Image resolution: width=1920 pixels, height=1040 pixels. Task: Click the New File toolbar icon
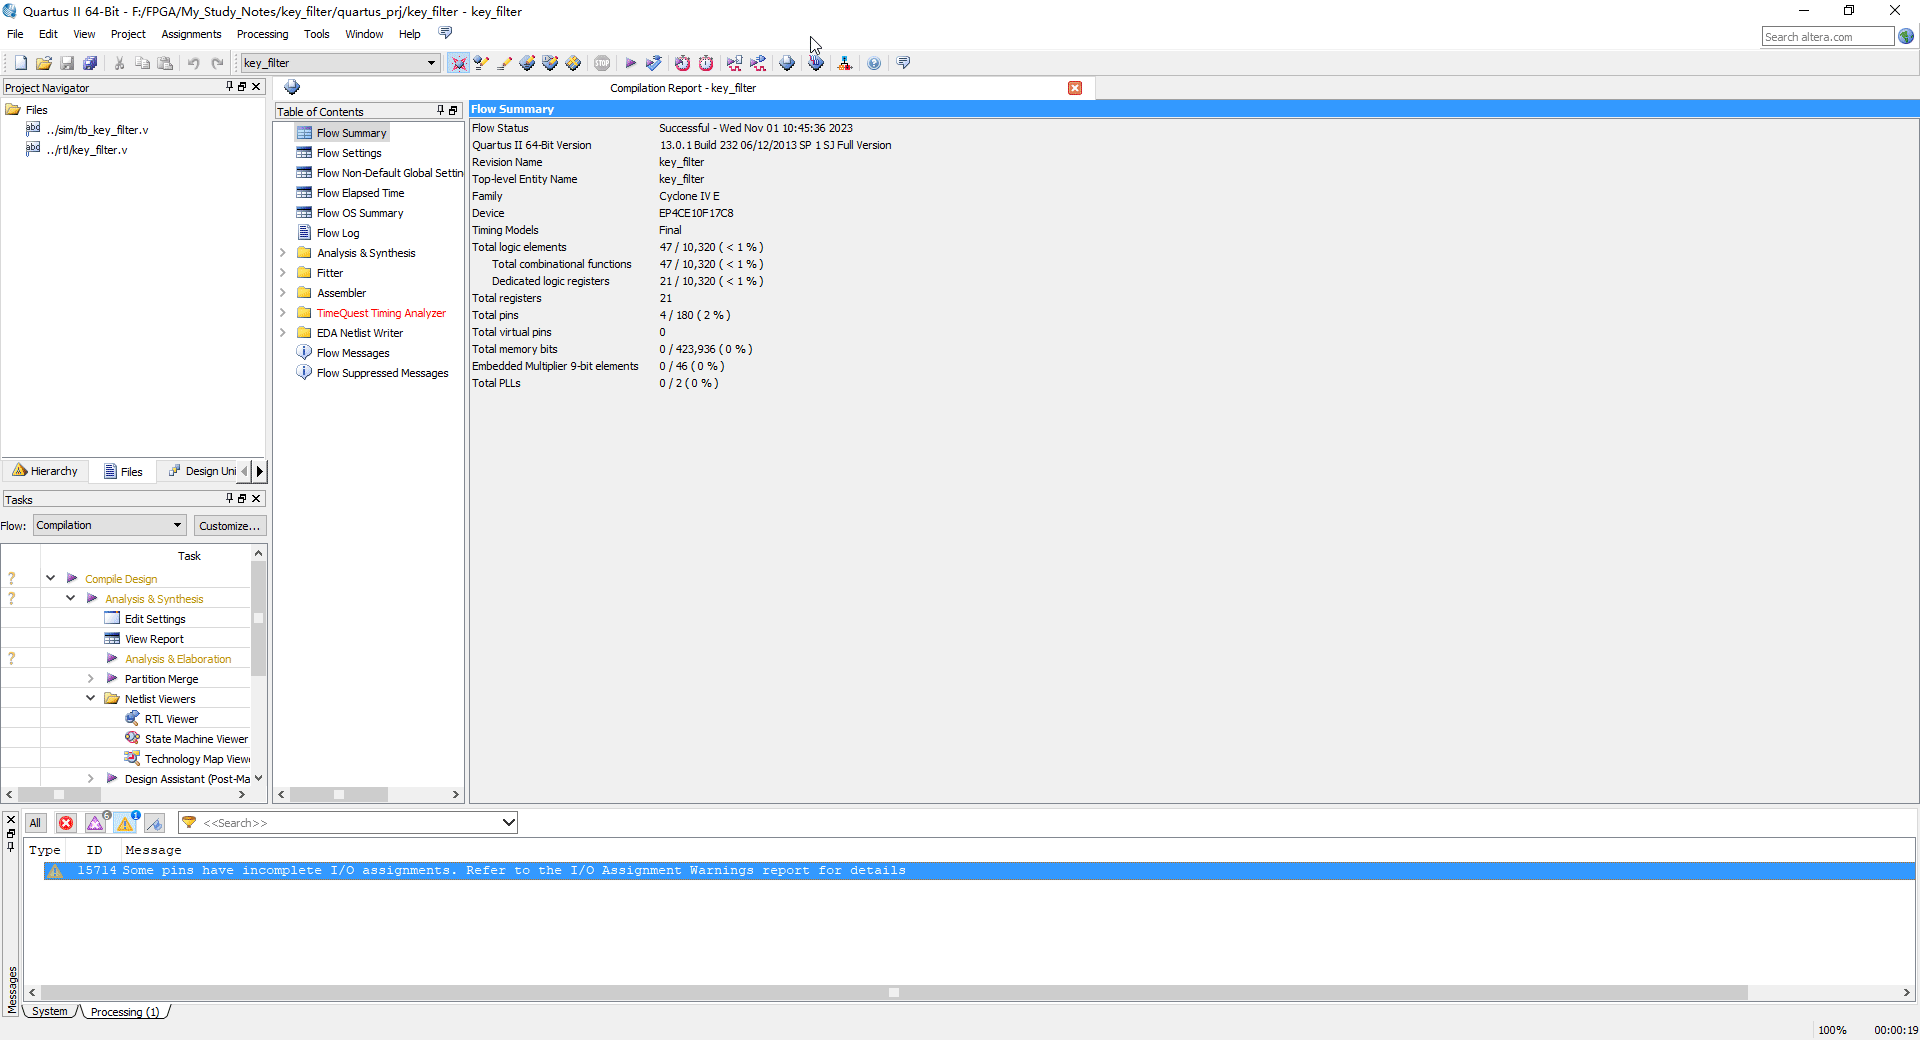coord(20,63)
